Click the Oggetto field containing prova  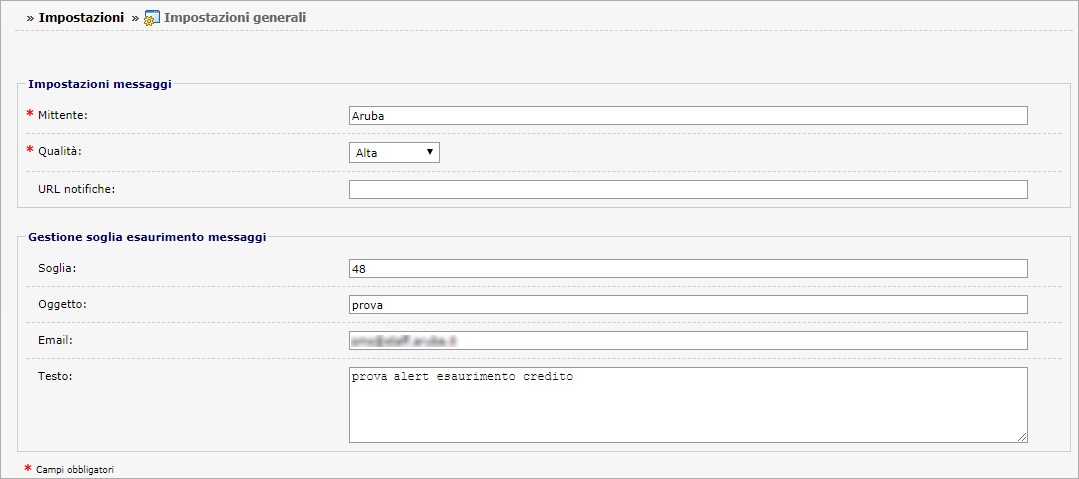688,304
